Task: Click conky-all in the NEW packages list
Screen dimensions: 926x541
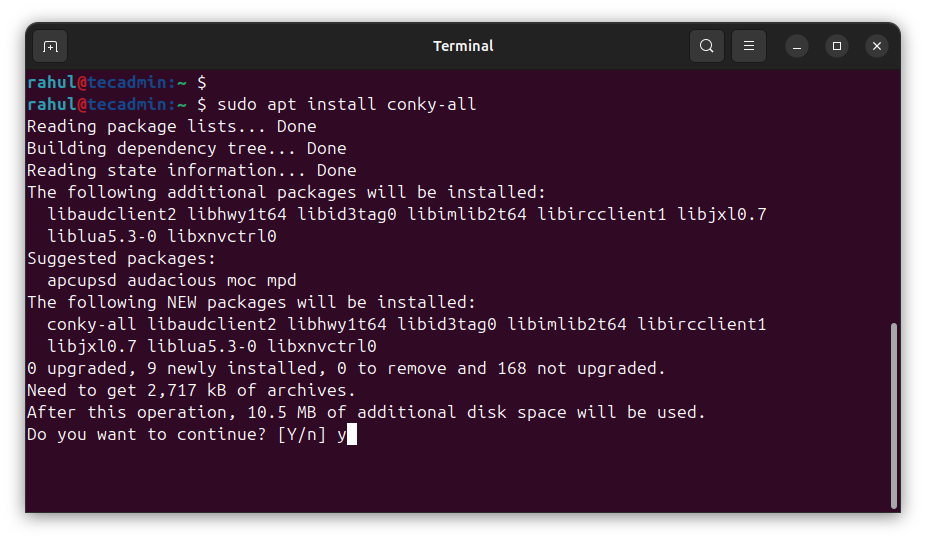Action: coord(92,324)
